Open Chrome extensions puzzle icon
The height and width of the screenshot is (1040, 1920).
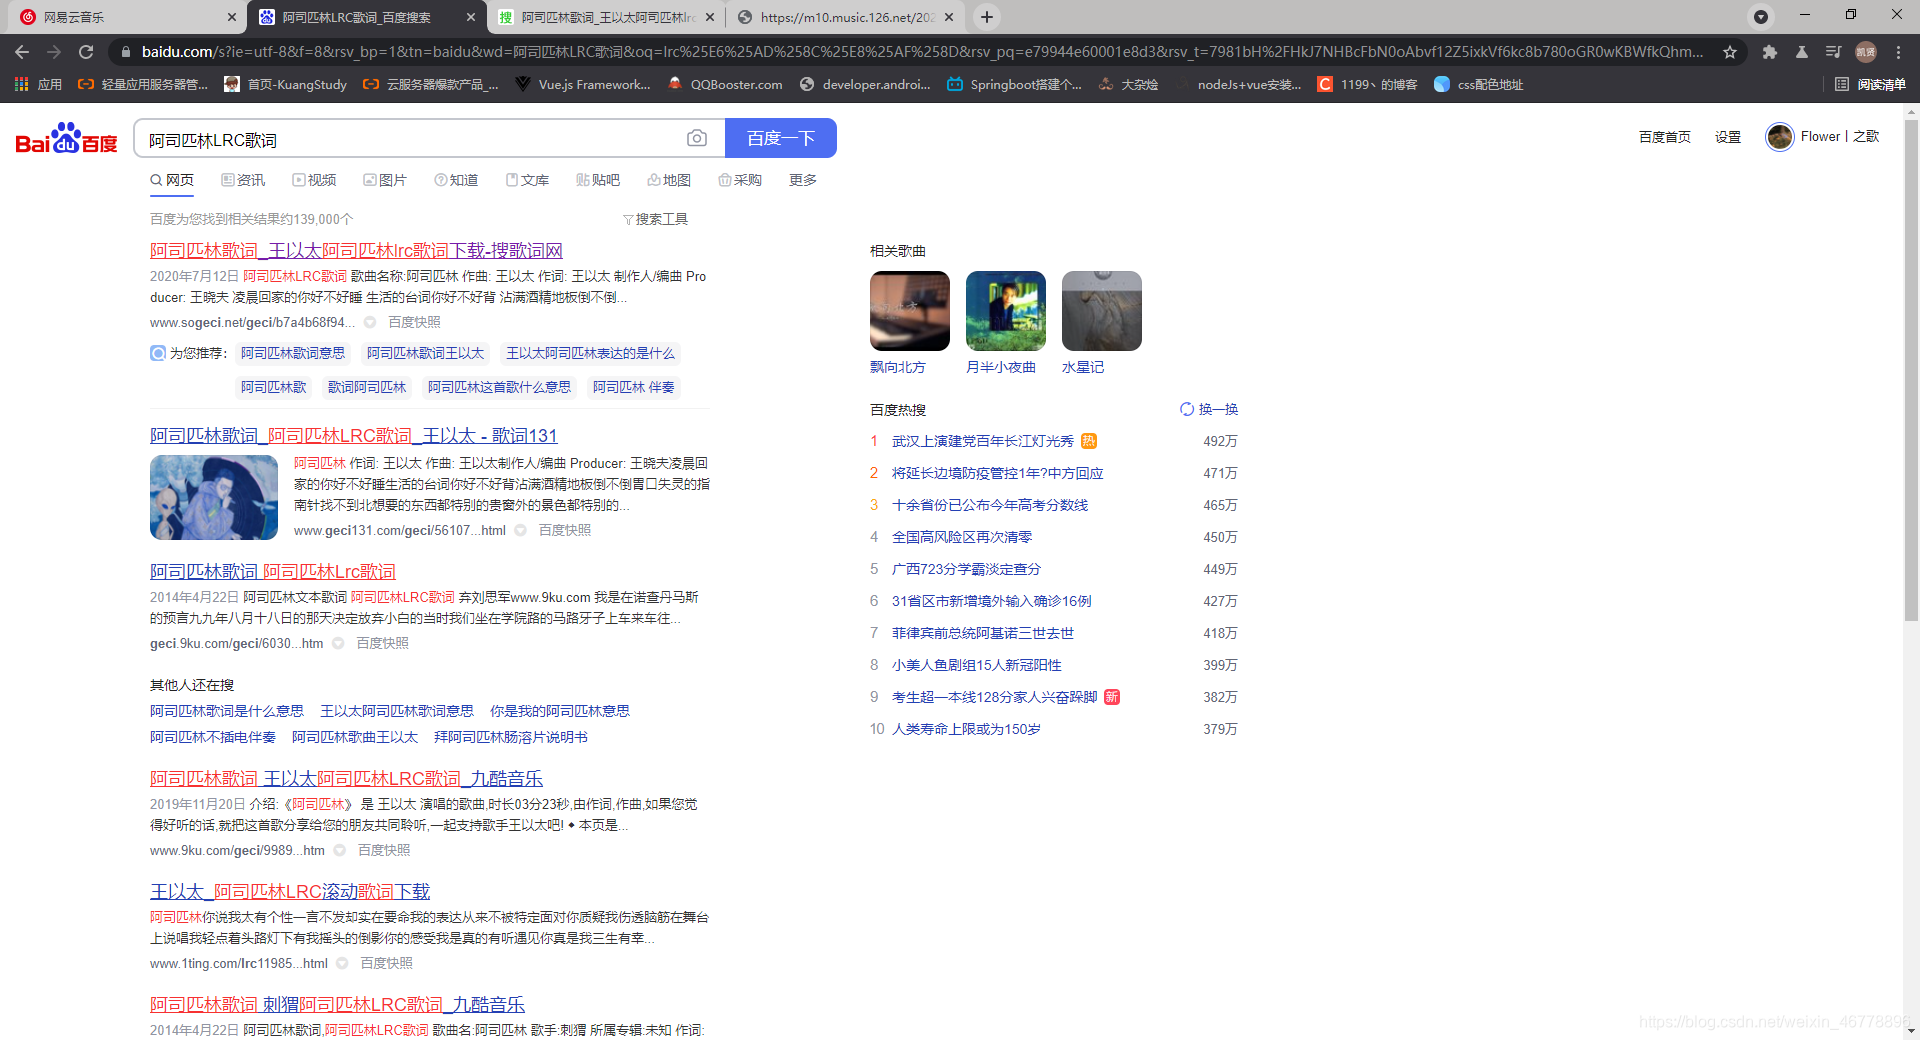click(x=1770, y=52)
